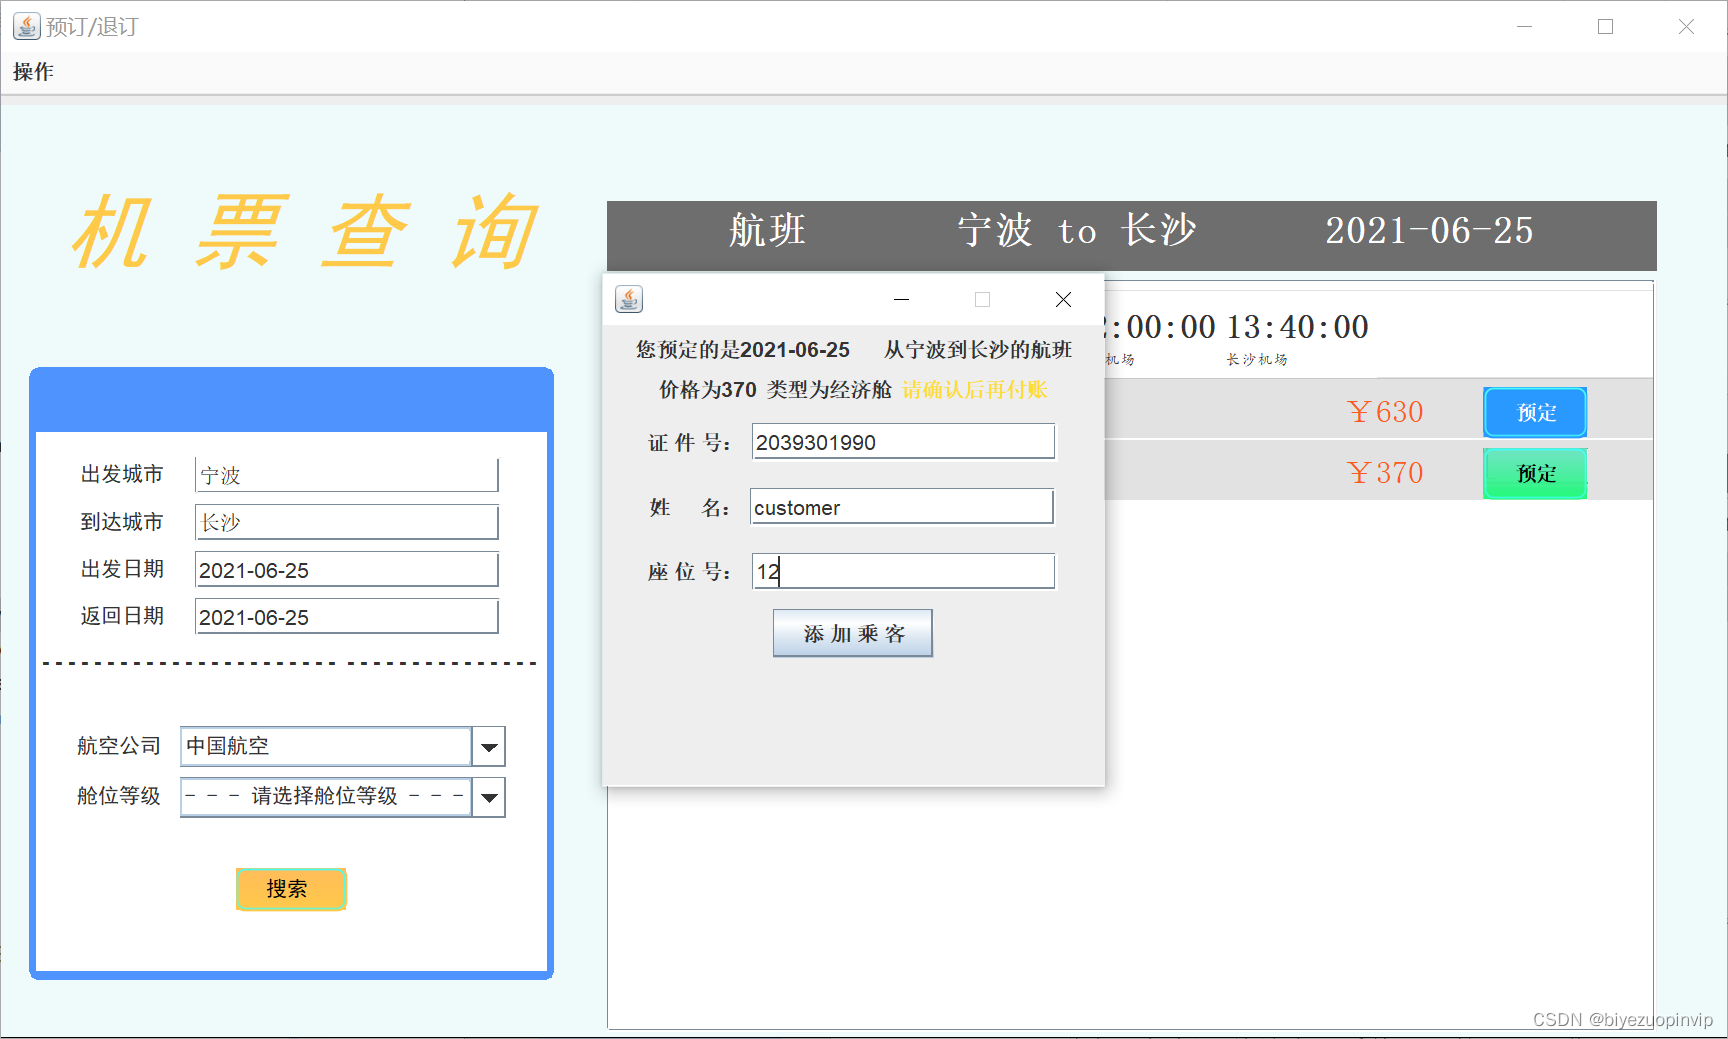The image size is (1728, 1039).
Task: Click the Java icon on the dialog titlebar
Action: tap(630, 299)
